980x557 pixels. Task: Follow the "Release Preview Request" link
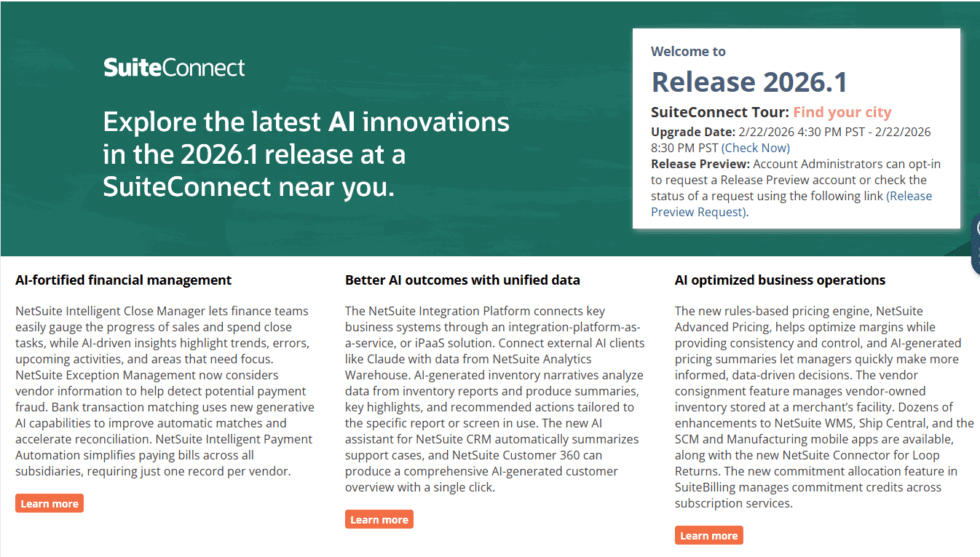pyautogui.click(x=791, y=203)
